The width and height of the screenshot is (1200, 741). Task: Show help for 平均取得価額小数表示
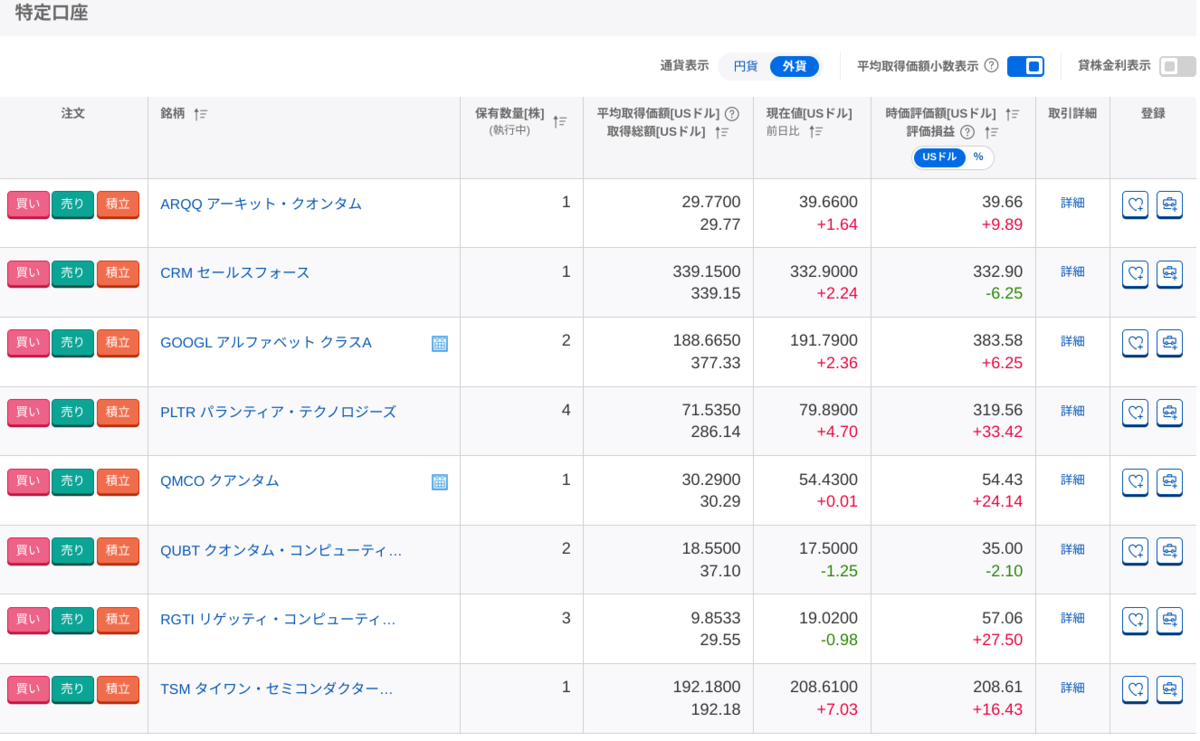991,65
